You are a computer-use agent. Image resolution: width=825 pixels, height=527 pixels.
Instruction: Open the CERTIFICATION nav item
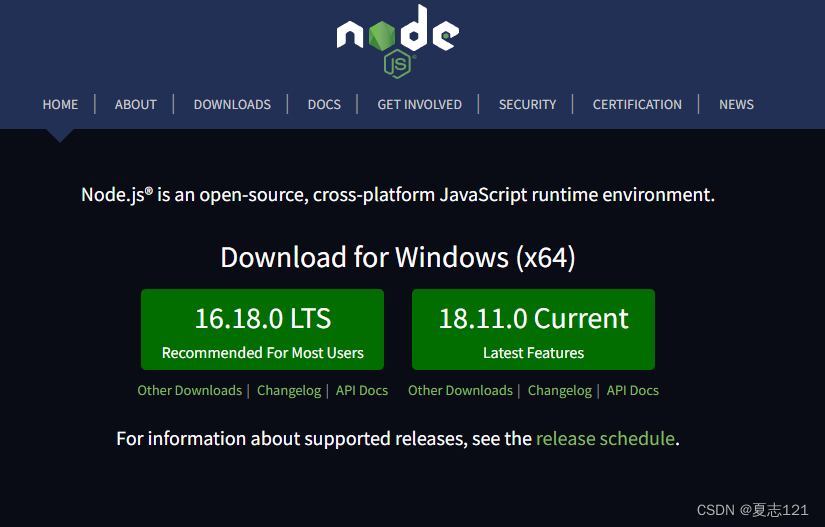[637, 105]
